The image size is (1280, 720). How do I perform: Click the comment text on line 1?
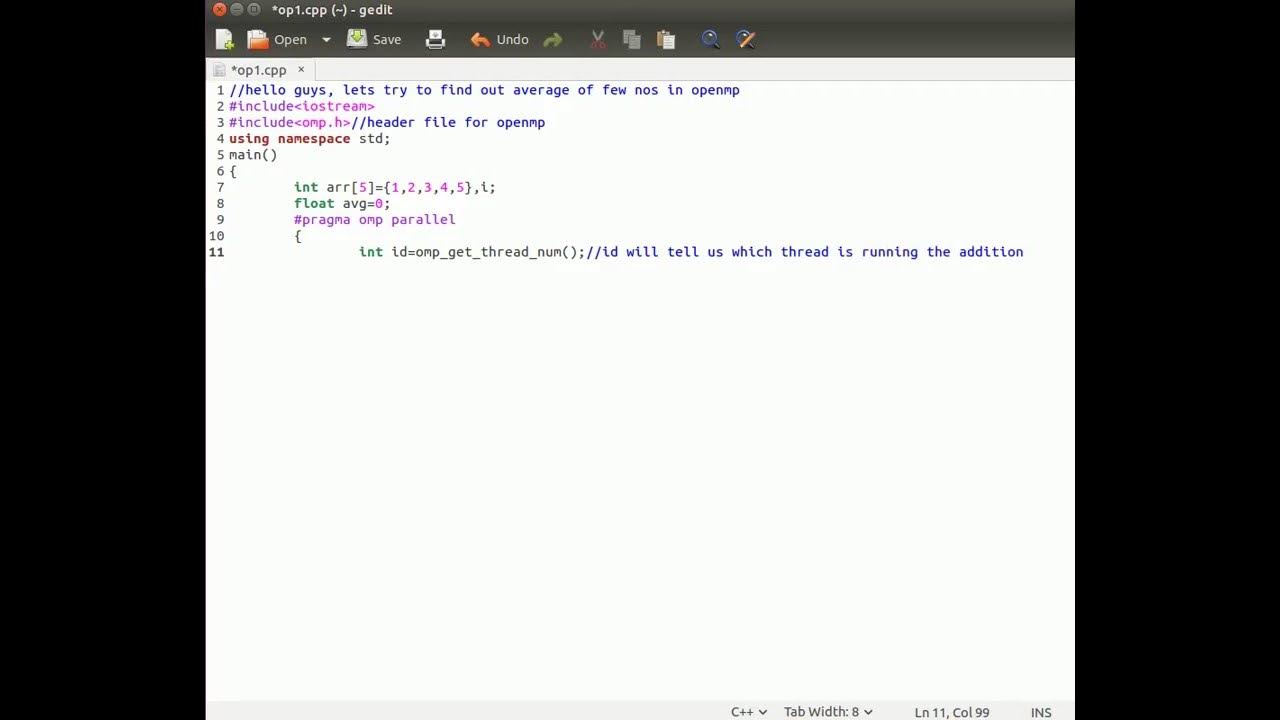[x=484, y=90]
